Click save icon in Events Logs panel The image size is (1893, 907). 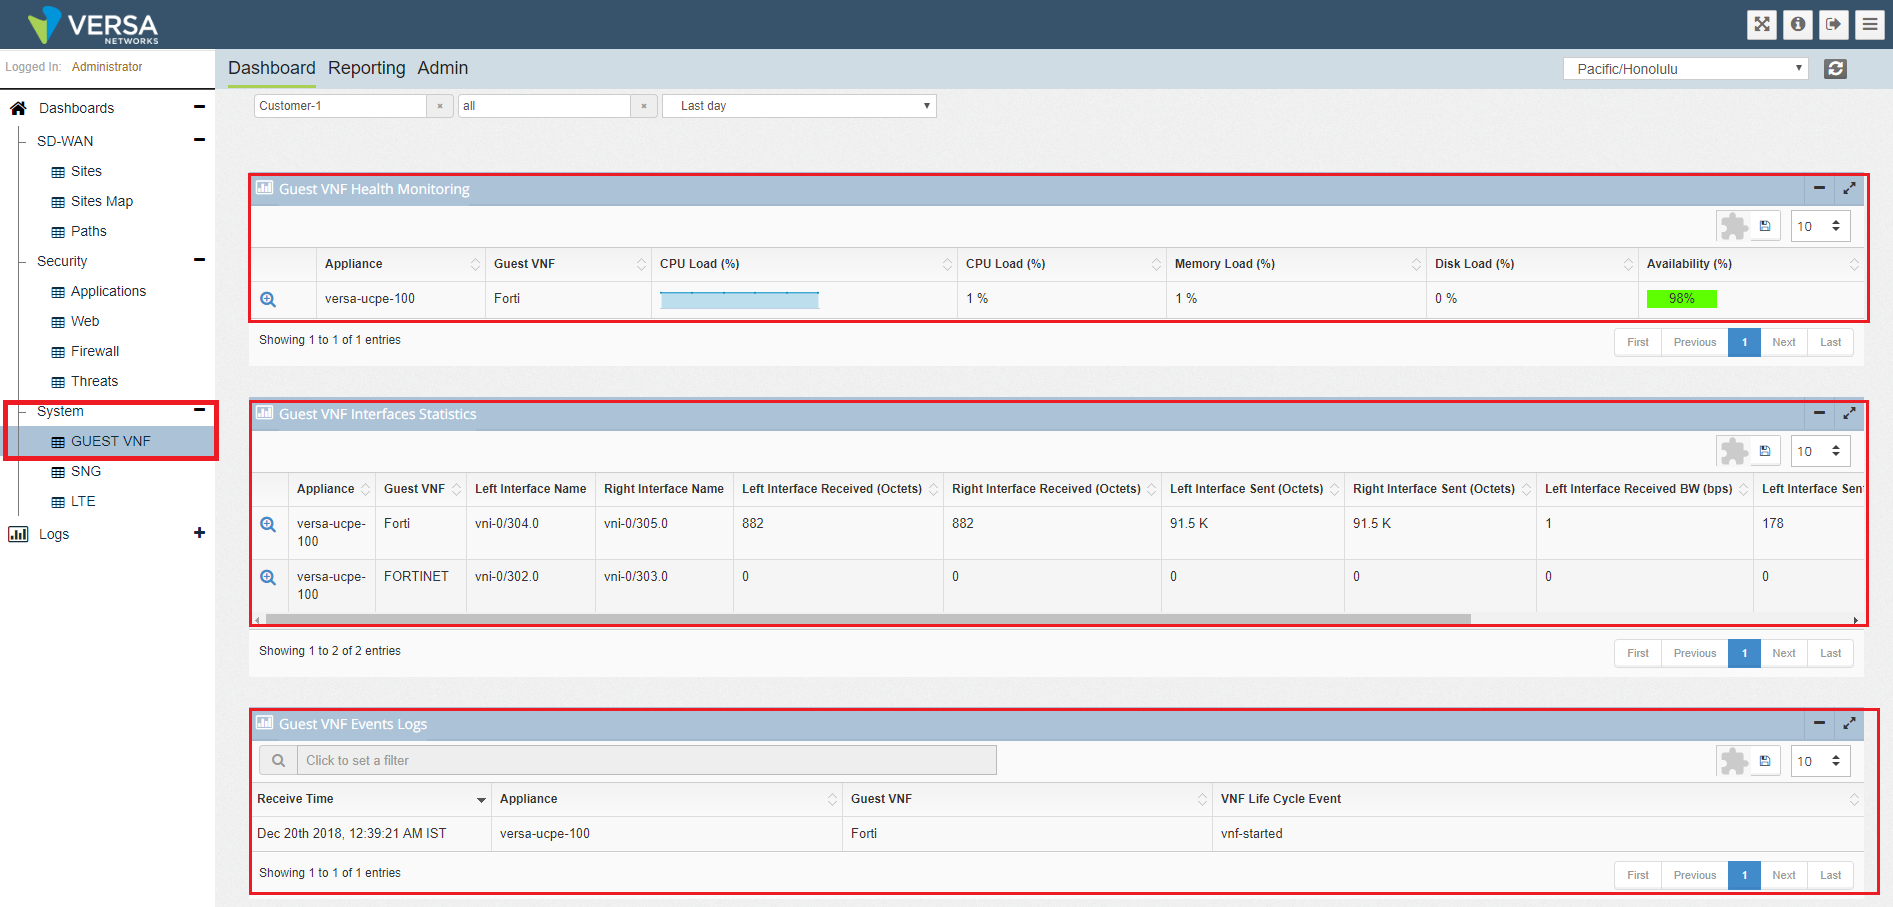pyautogui.click(x=1765, y=761)
